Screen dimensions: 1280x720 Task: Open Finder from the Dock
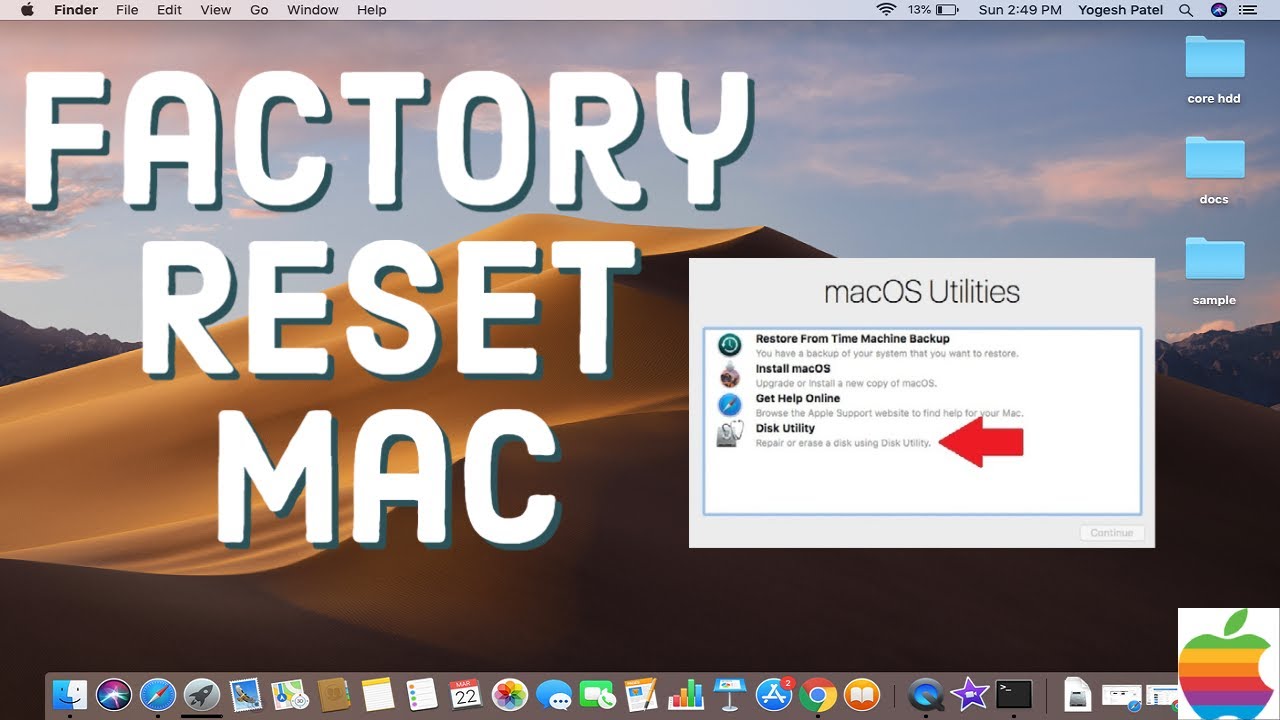coord(71,694)
